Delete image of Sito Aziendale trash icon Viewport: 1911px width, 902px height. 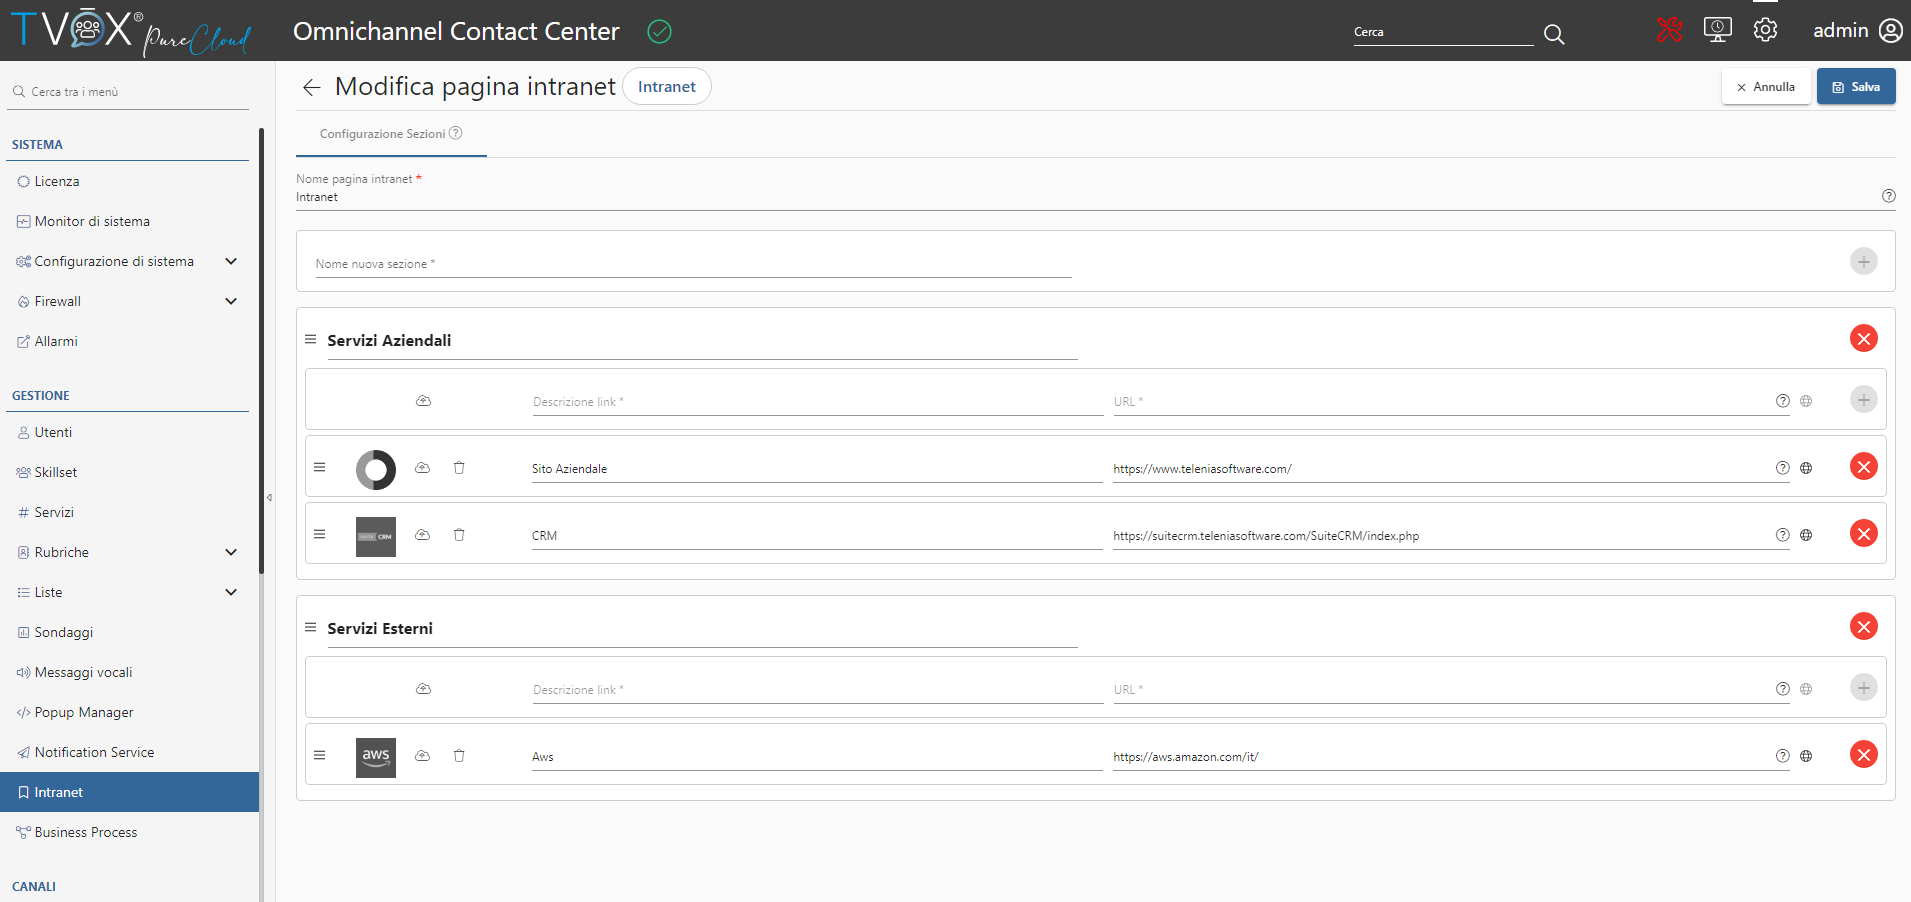[459, 468]
